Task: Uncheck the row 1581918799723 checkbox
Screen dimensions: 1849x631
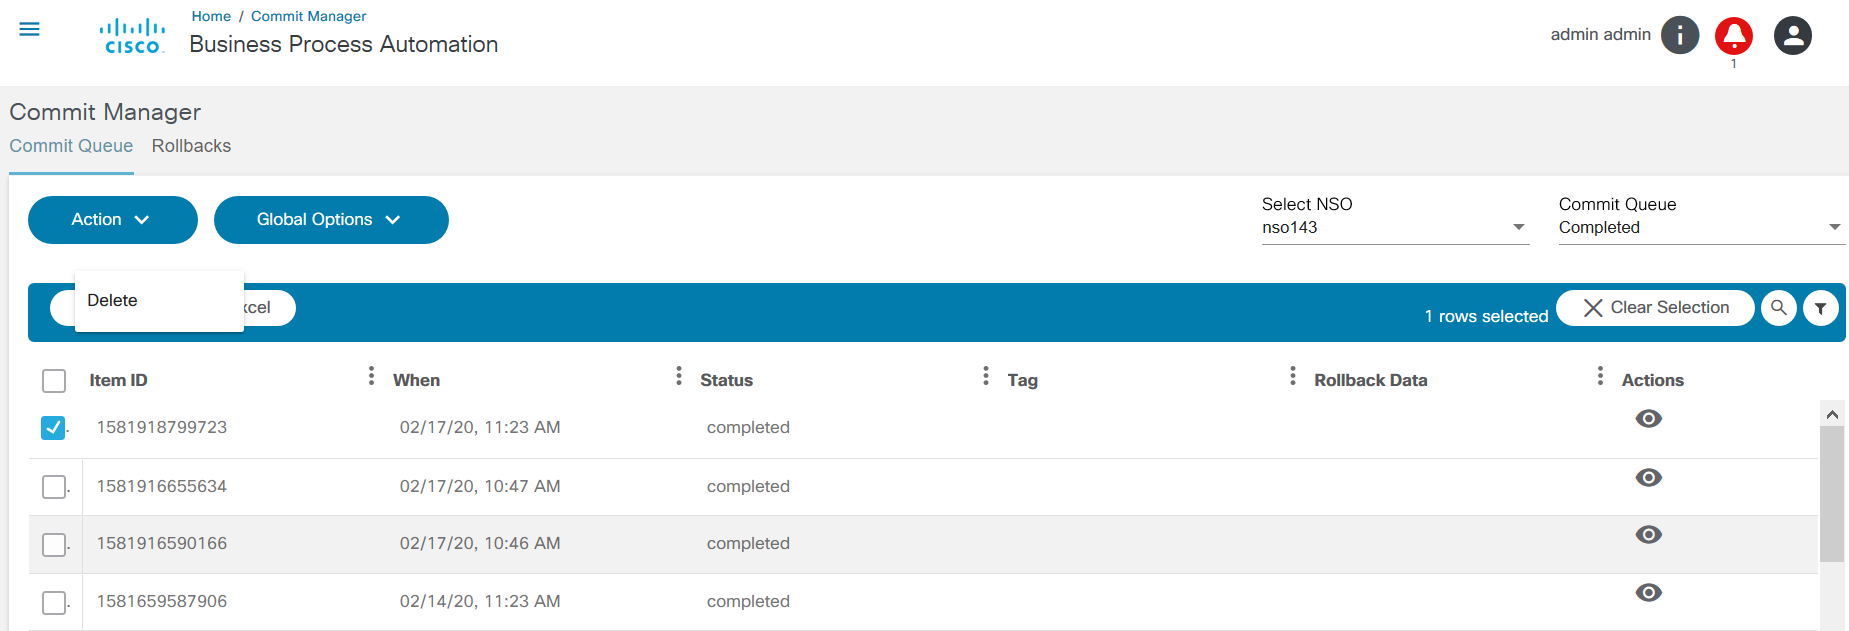Action: [x=54, y=428]
